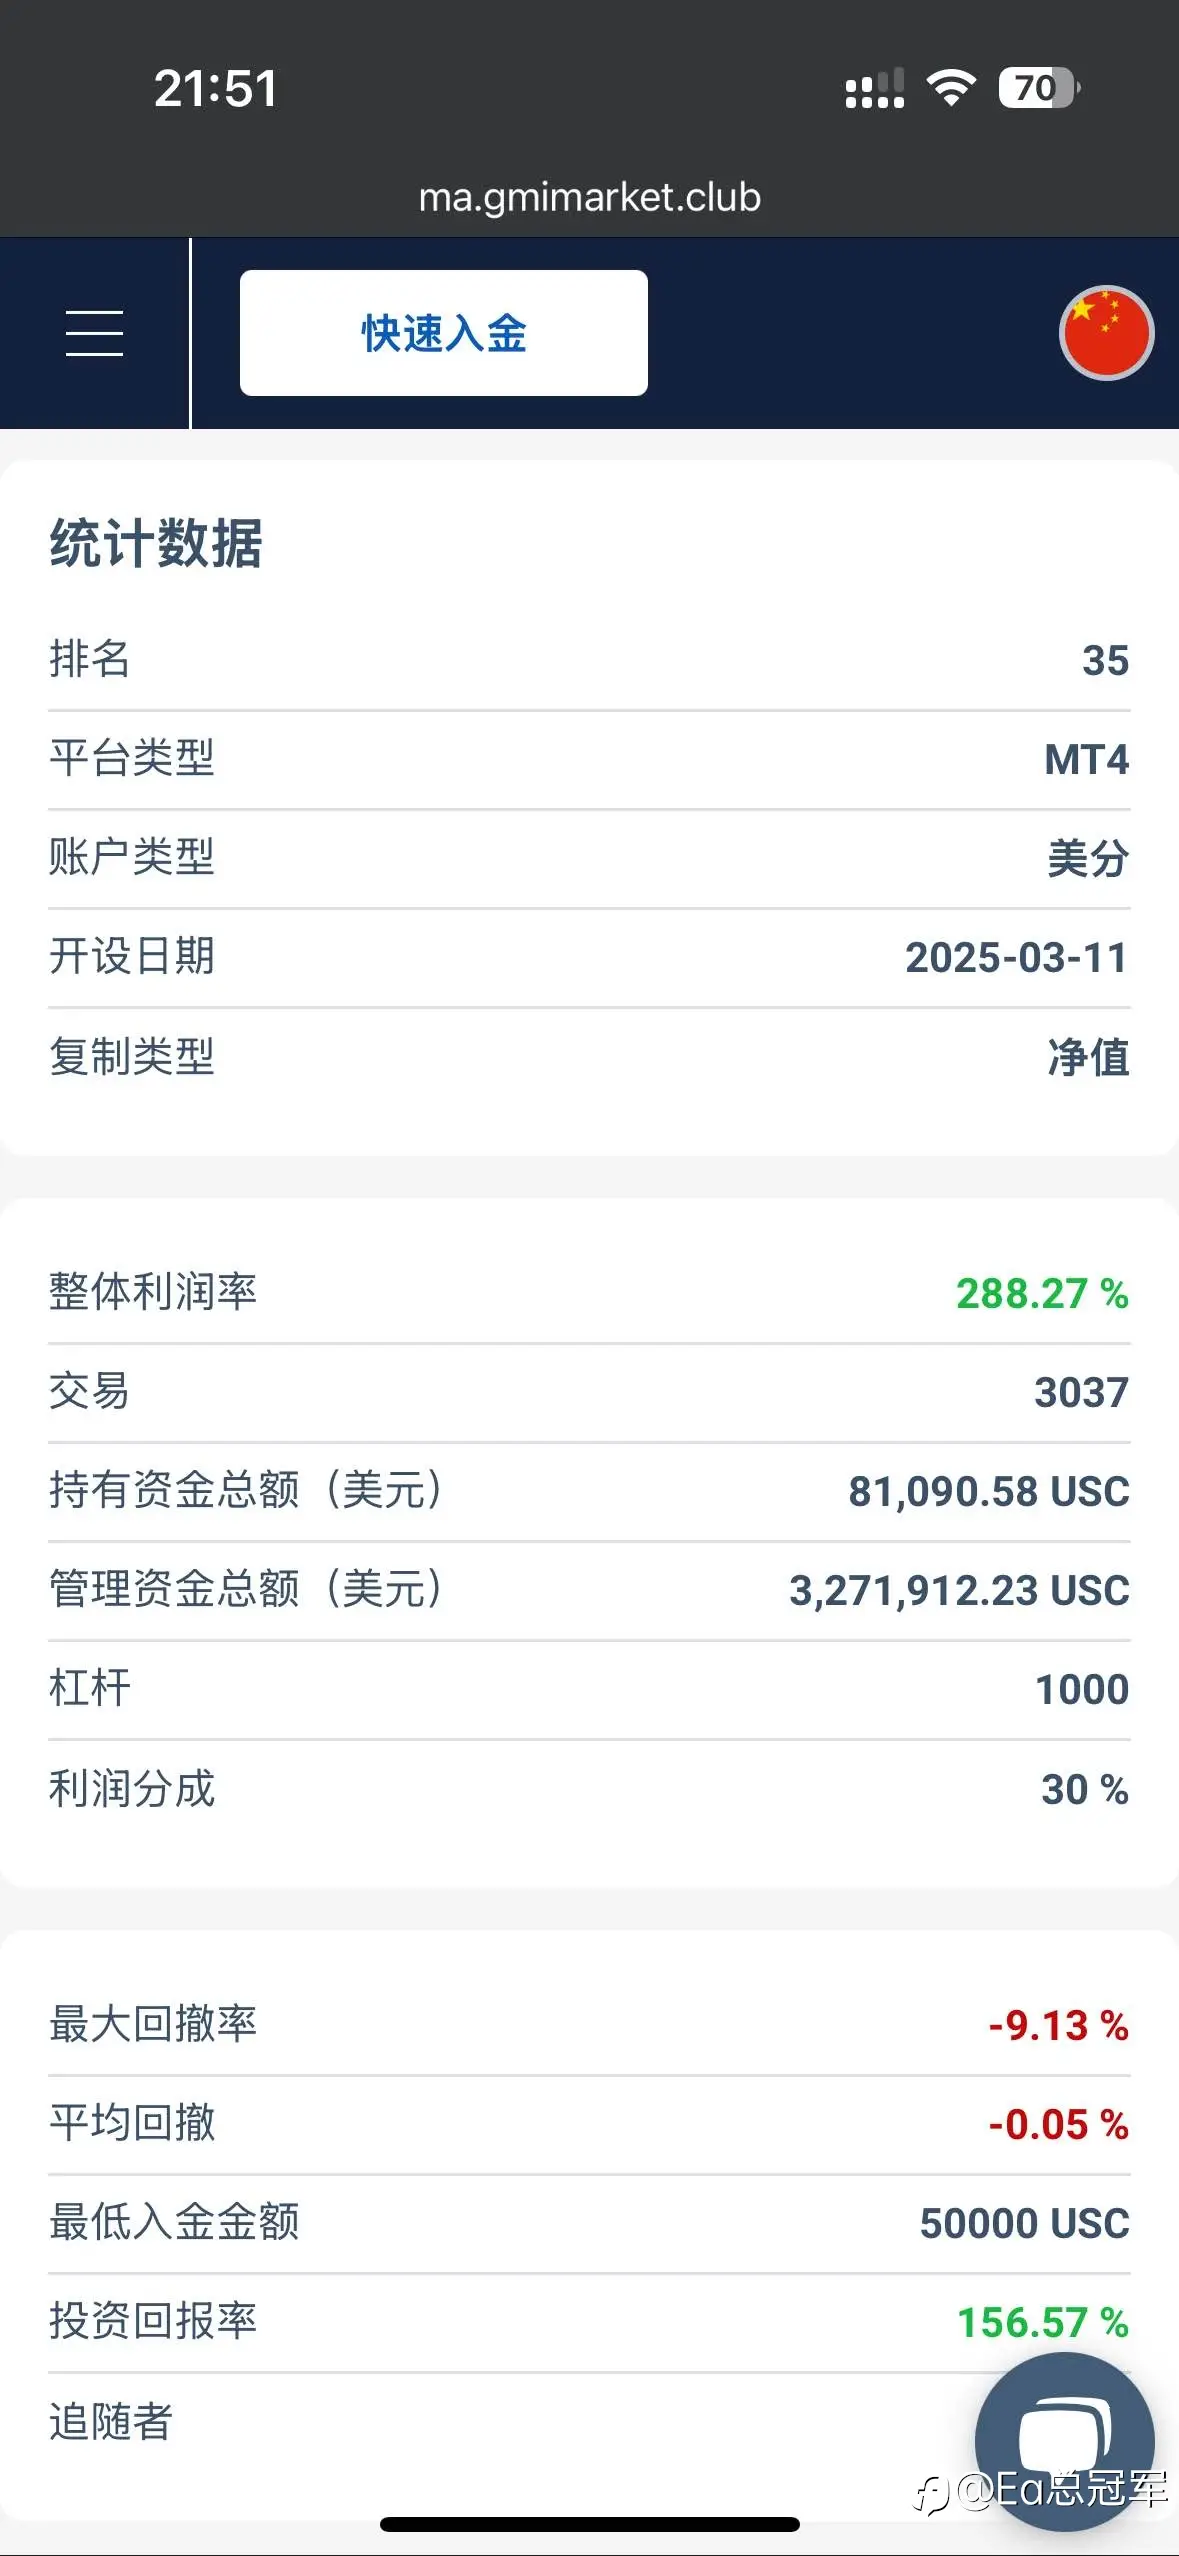Viewport: 1179px width, 2556px height.
Task: Tap the ma.gmimarket.club address bar
Action: tap(589, 197)
